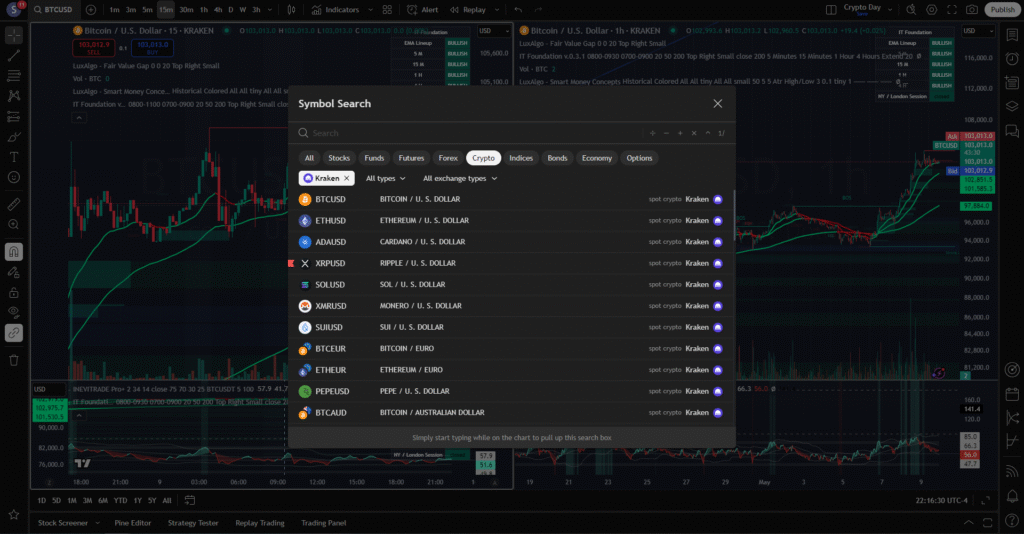Screen dimensions: 1024x534
Task: Toggle lock all drawing tools
Action: (14, 292)
